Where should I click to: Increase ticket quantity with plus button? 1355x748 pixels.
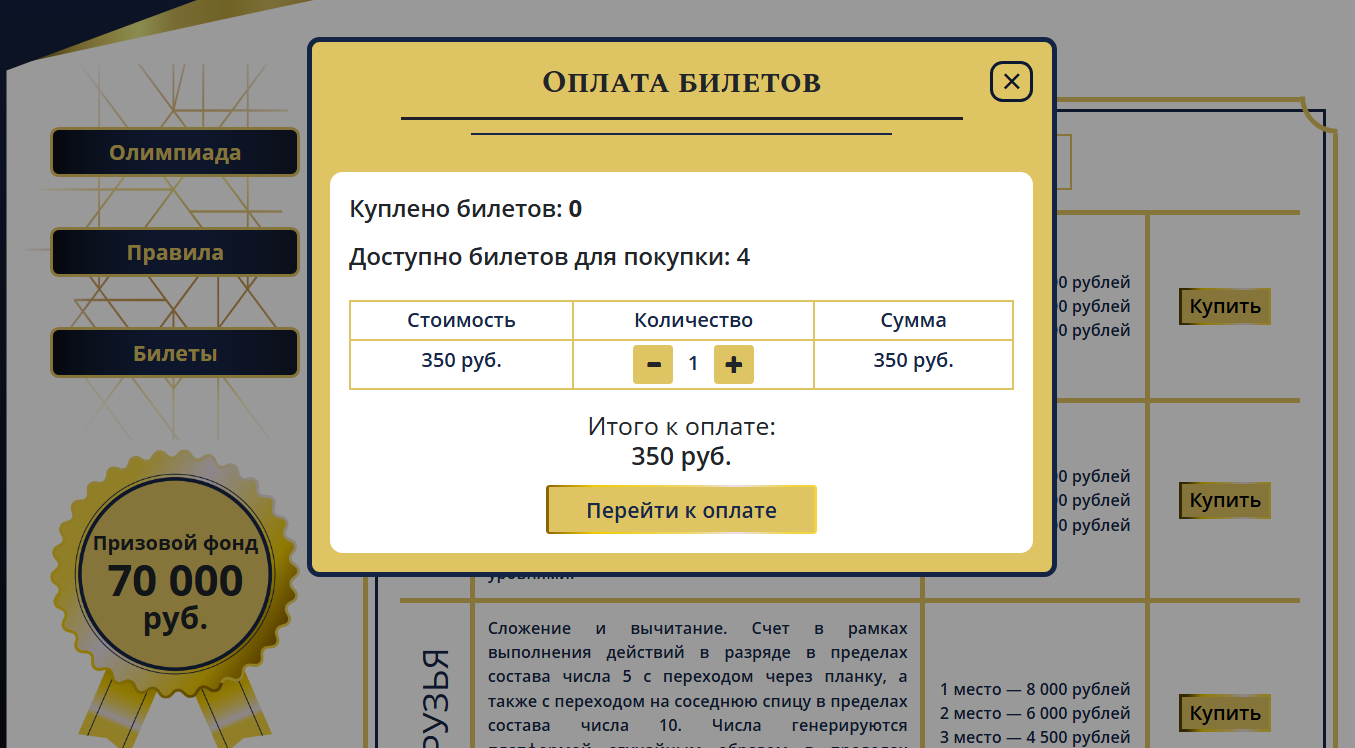pyautogui.click(x=733, y=364)
